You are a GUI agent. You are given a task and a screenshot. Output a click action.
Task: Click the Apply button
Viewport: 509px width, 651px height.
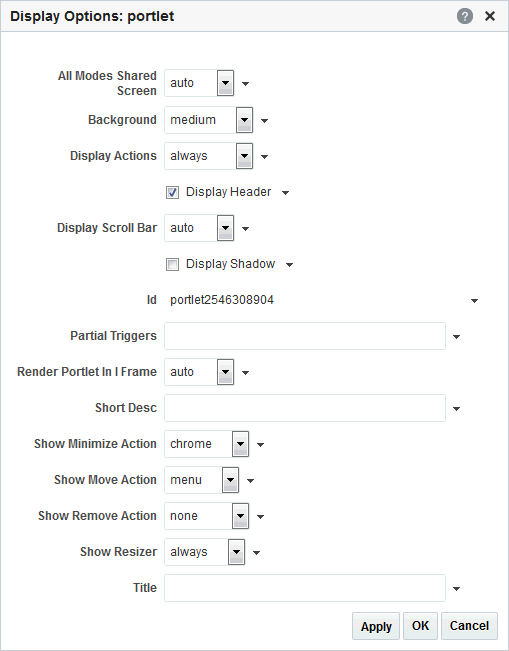click(376, 626)
